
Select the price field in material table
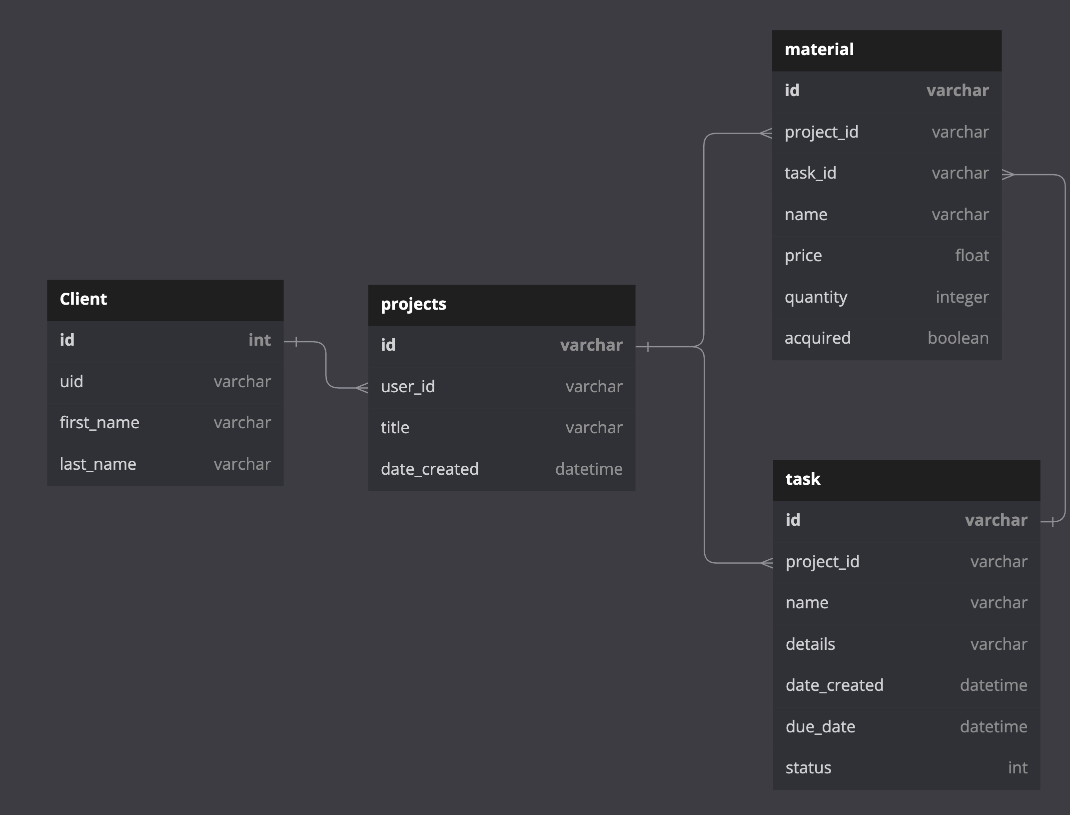pyautogui.click(x=803, y=255)
